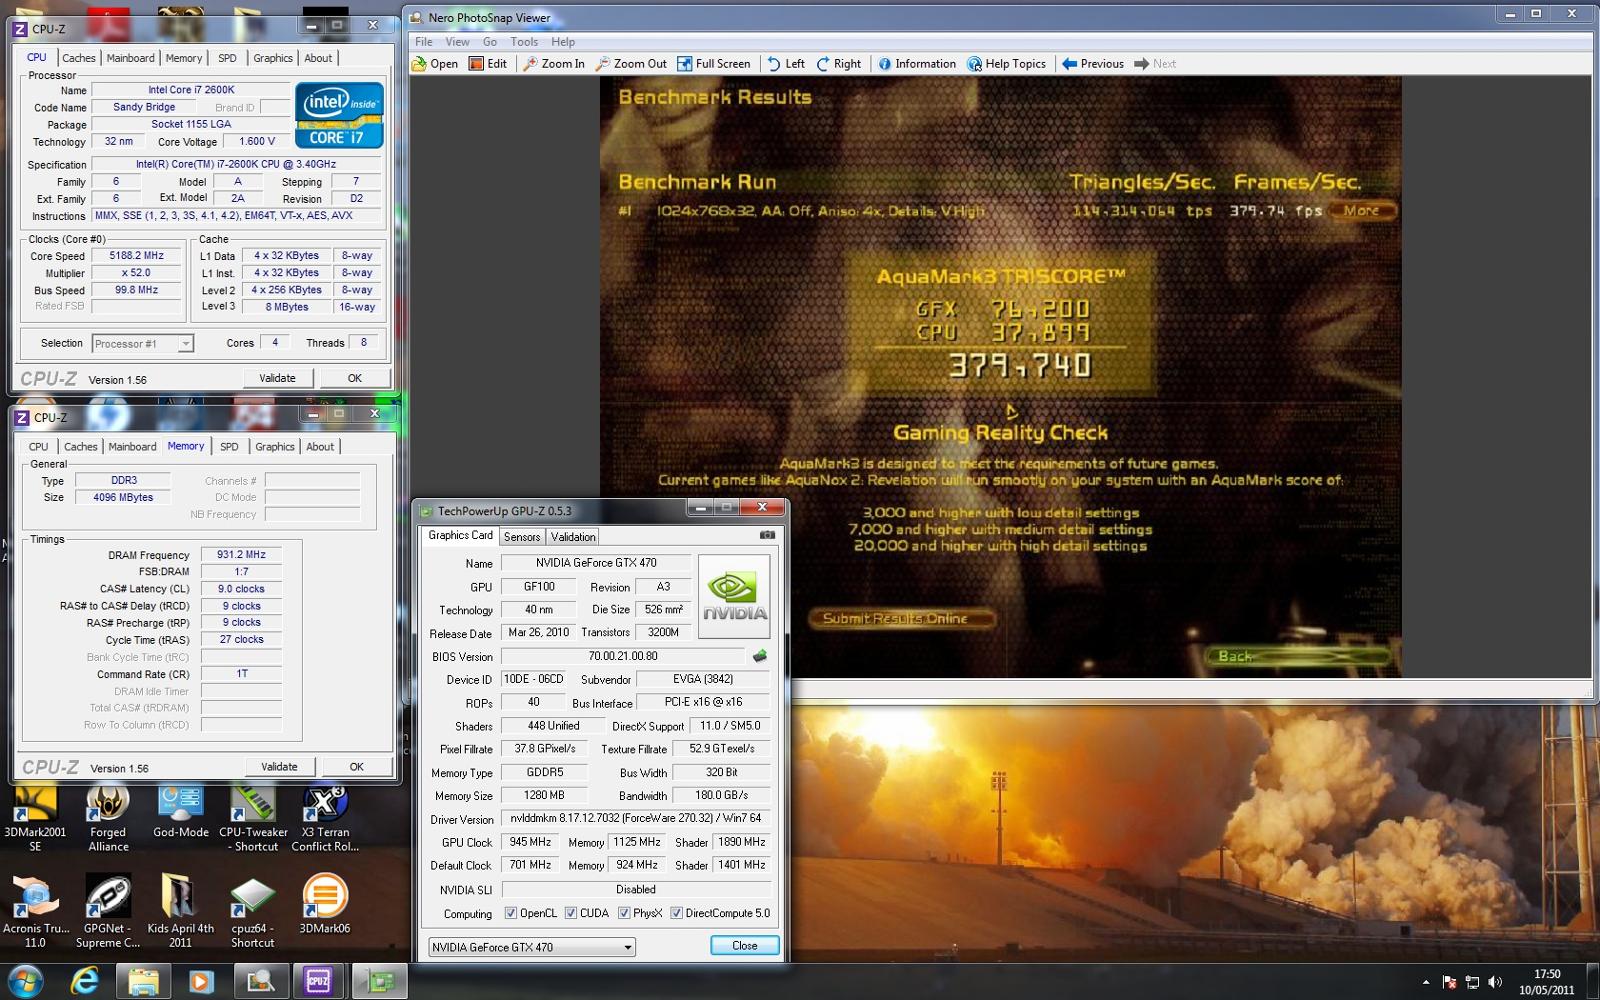This screenshot has height=1000, width=1600.
Task: Open the Go menu in Nero PhotoSnap
Action: pyautogui.click(x=490, y=42)
